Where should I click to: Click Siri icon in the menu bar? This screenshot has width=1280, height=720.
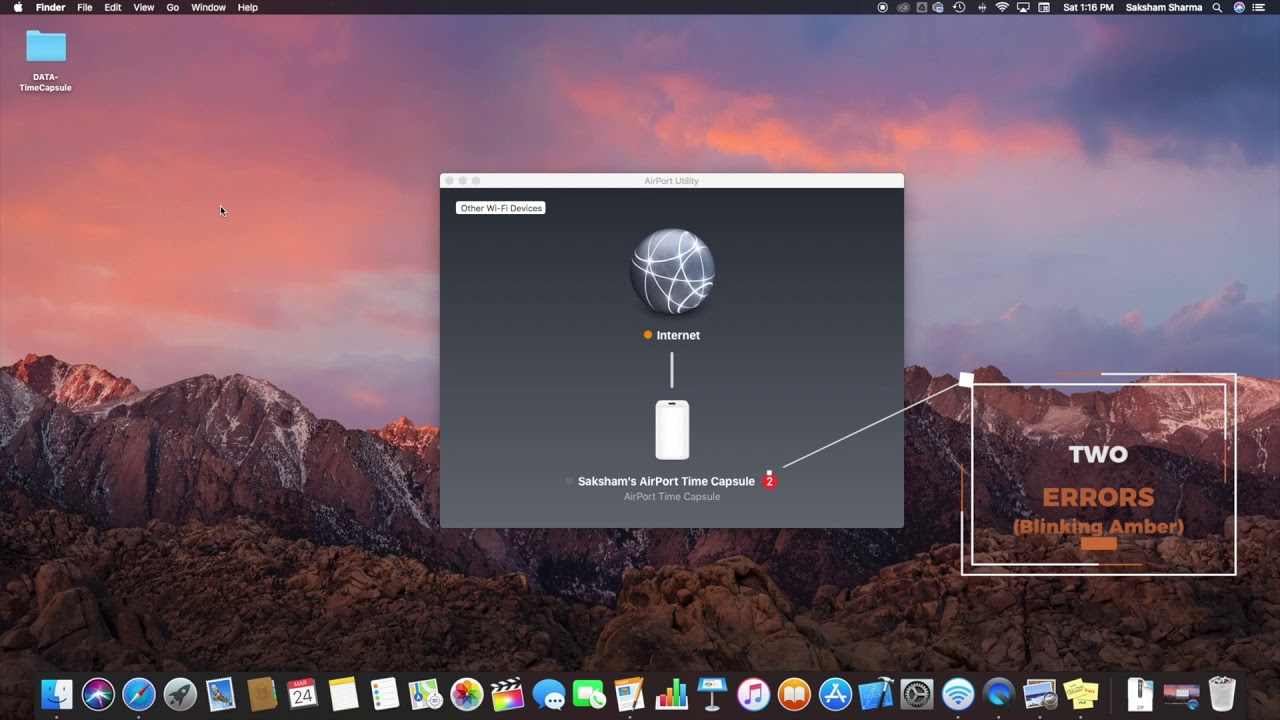click(1239, 7)
